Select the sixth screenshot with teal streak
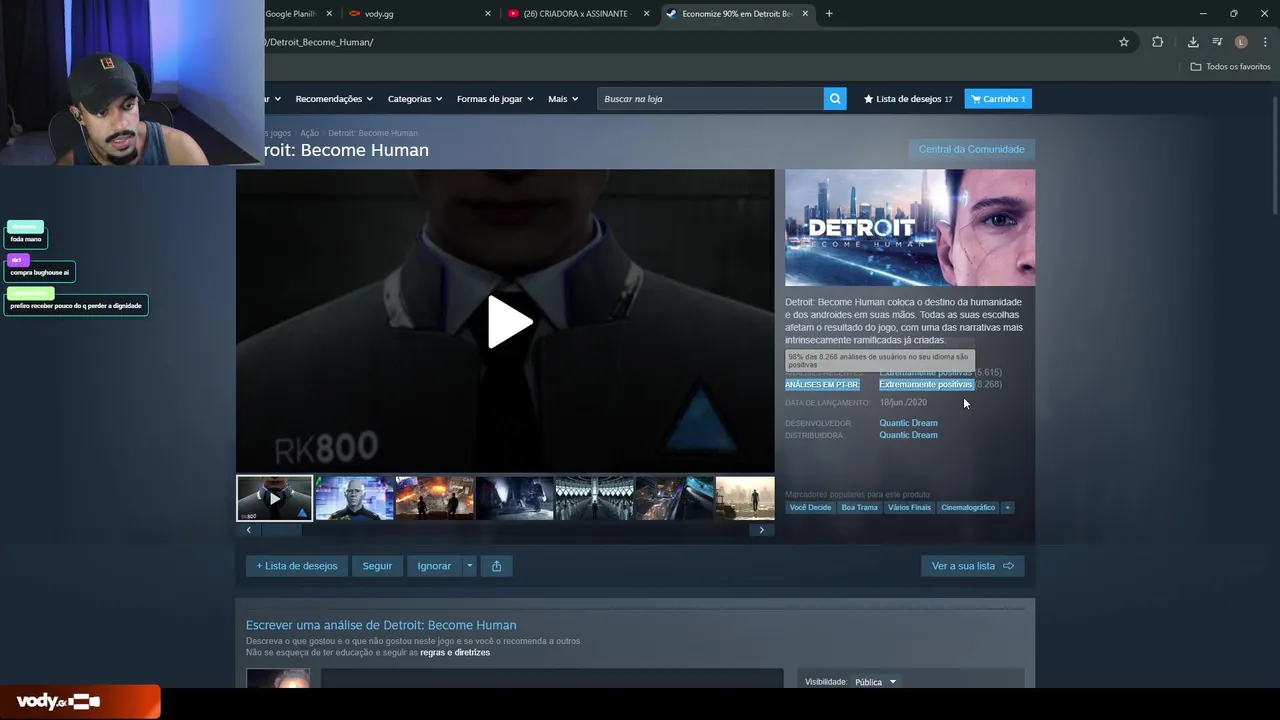1280x720 pixels. pyautogui.click(x=674, y=498)
